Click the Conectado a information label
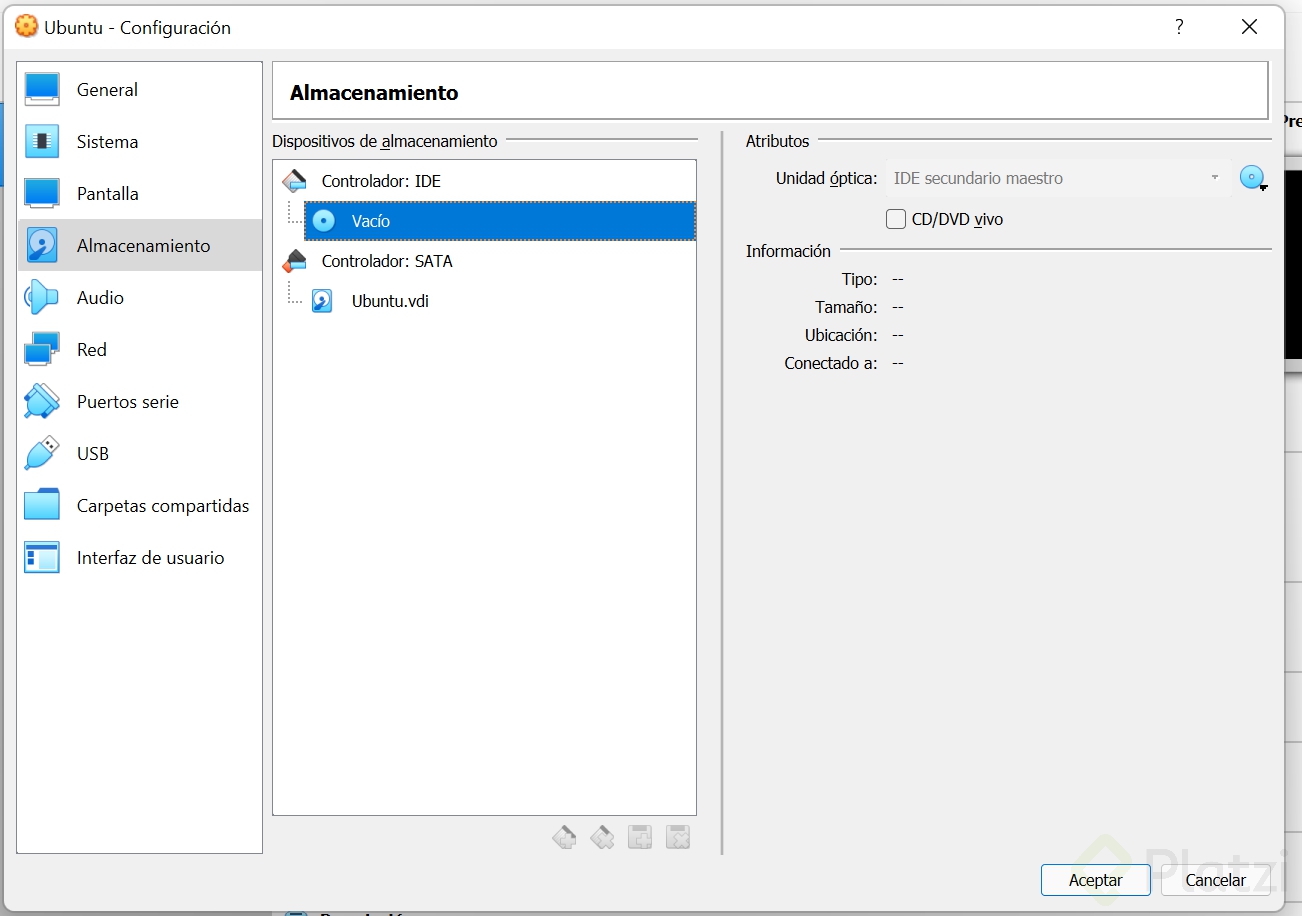This screenshot has width=1302, height=916. [831, 363]
